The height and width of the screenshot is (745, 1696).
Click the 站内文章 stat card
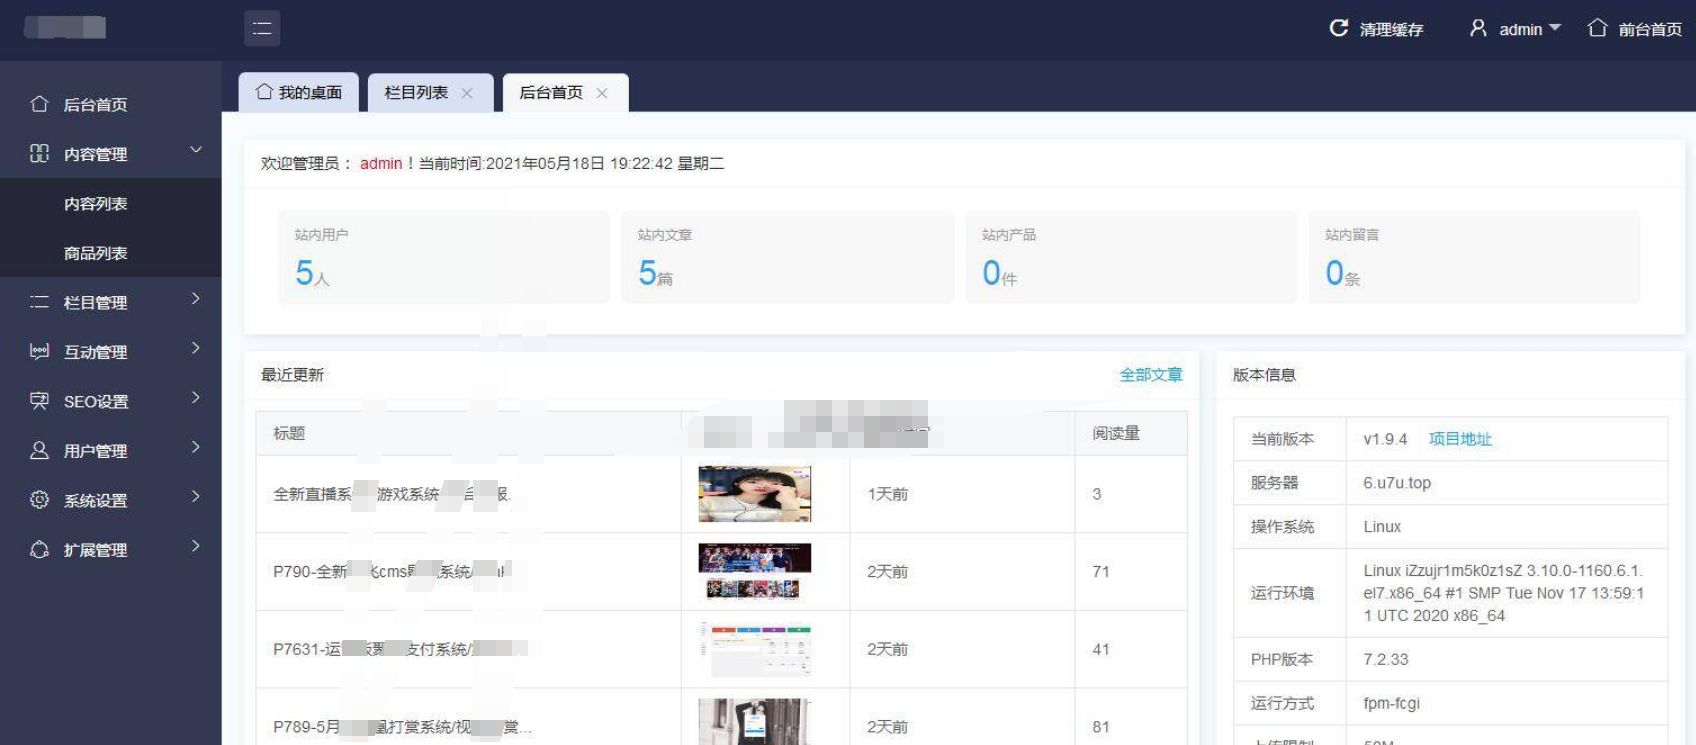tap(787, 257)
